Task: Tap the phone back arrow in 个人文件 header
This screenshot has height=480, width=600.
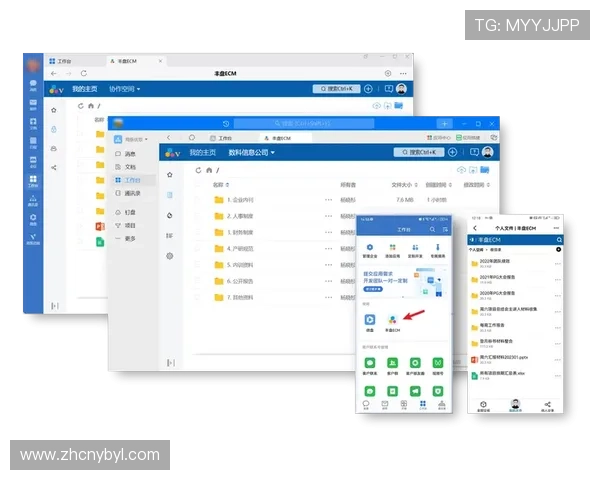Action: pos(474,228)
